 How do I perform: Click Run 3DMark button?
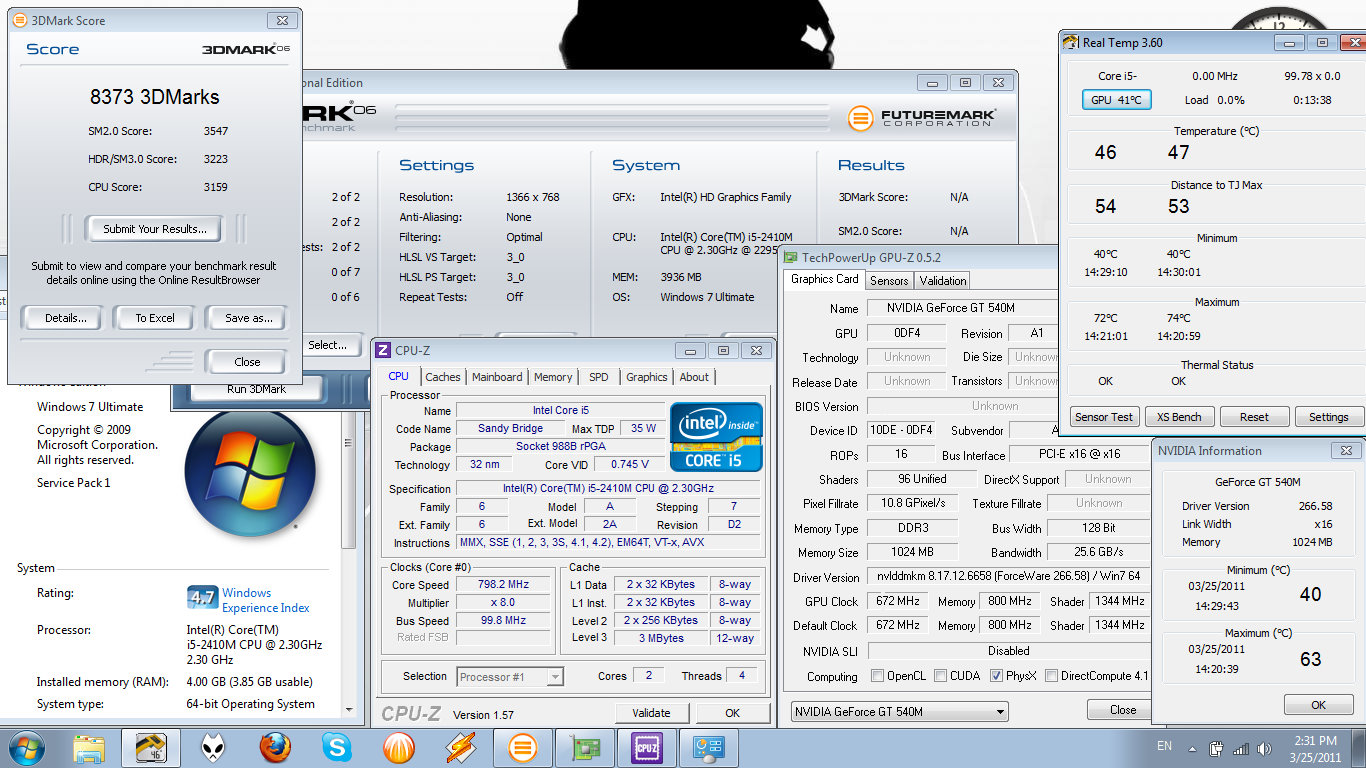(256, 389)
